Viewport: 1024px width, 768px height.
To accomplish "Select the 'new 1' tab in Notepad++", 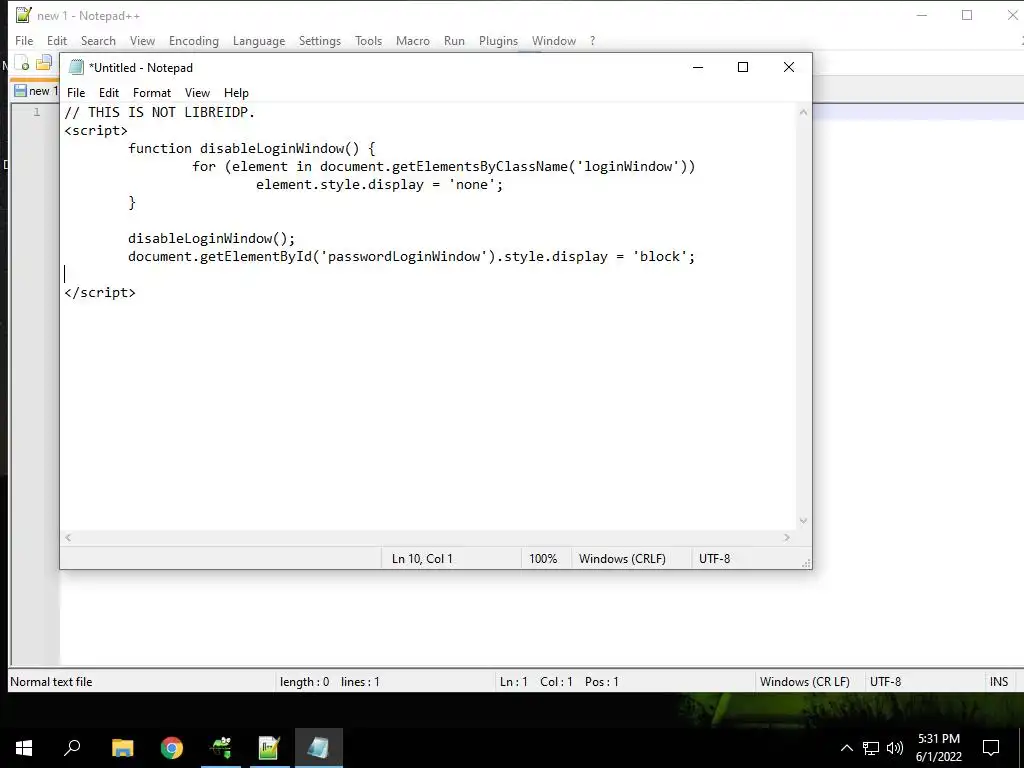I will click(x=36, y=91).
